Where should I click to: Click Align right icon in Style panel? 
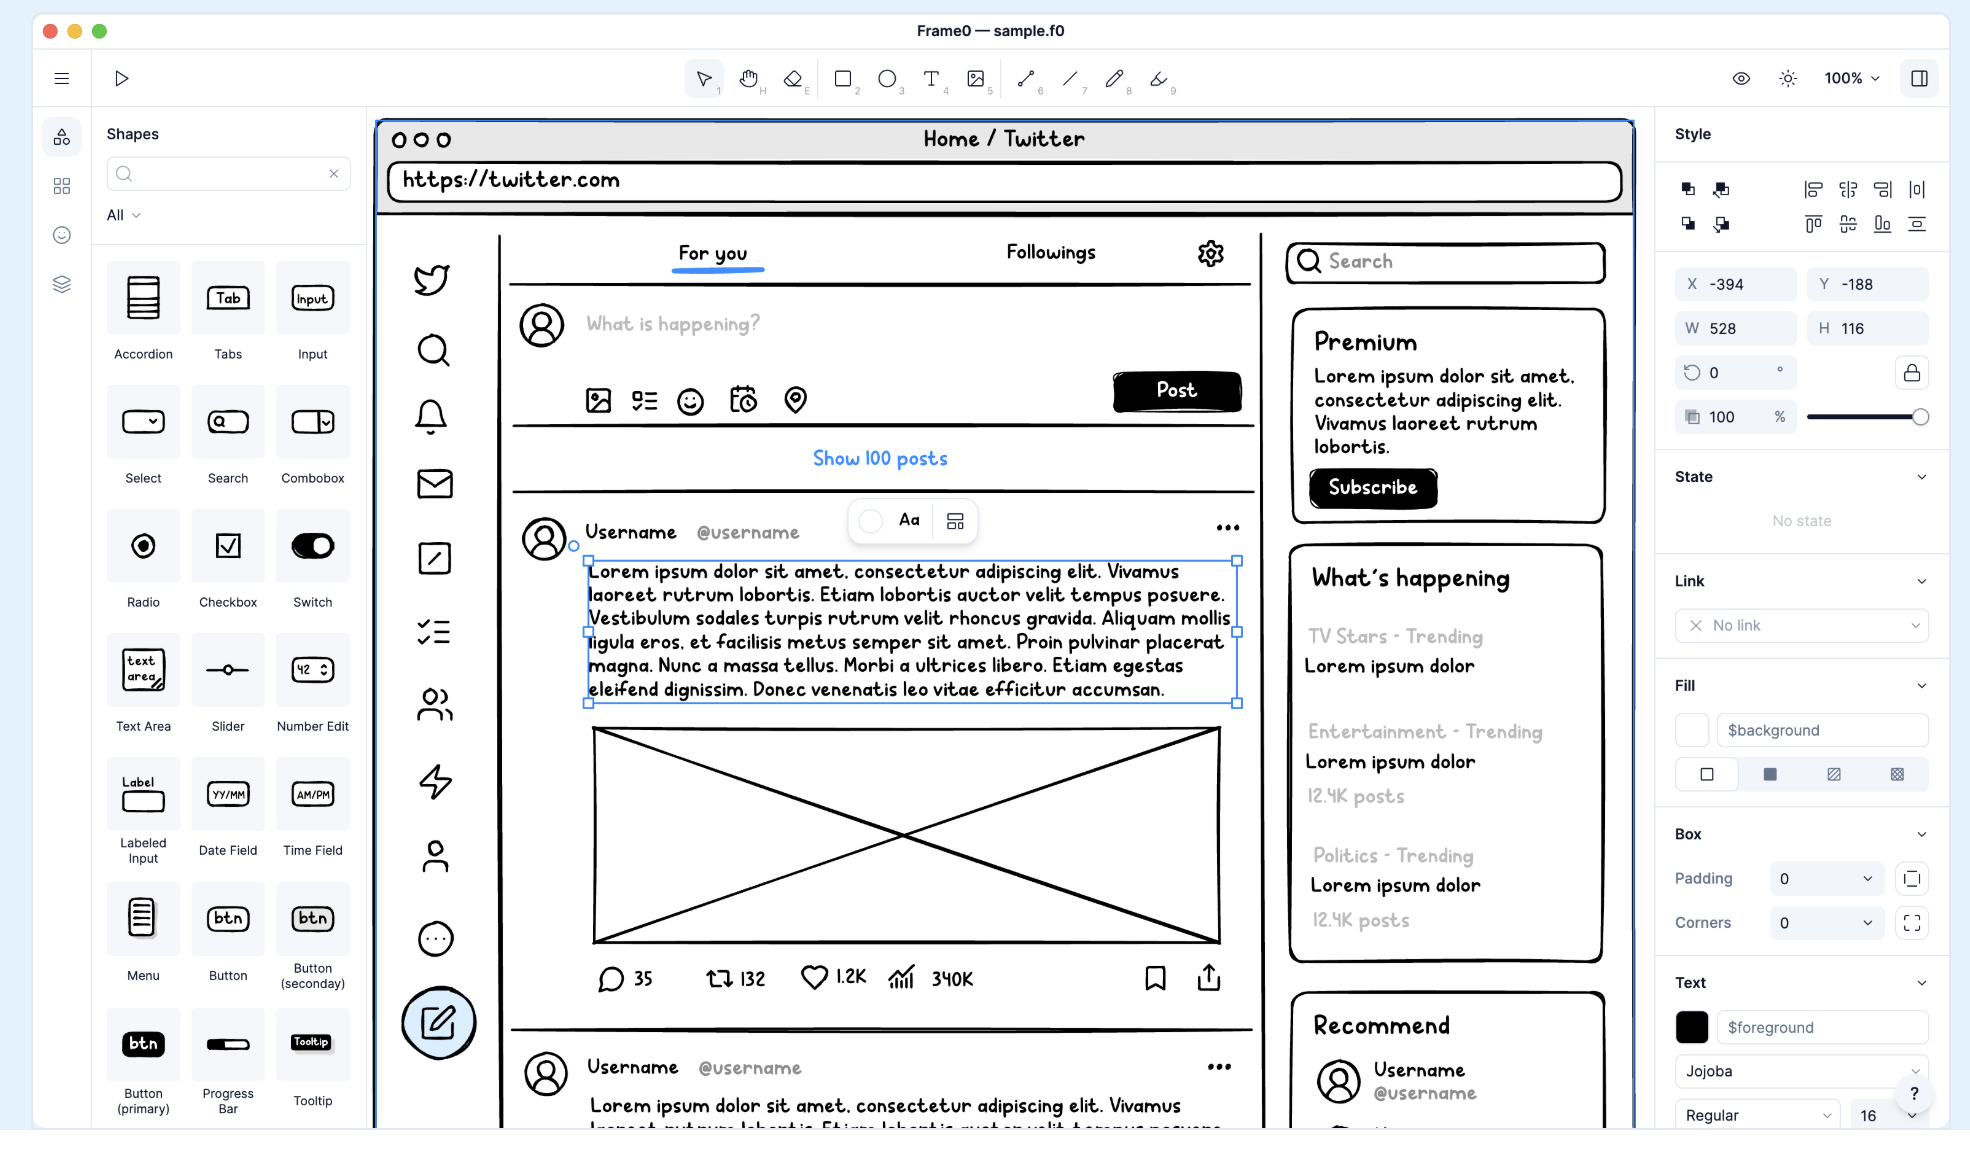tap(1882, 189)
